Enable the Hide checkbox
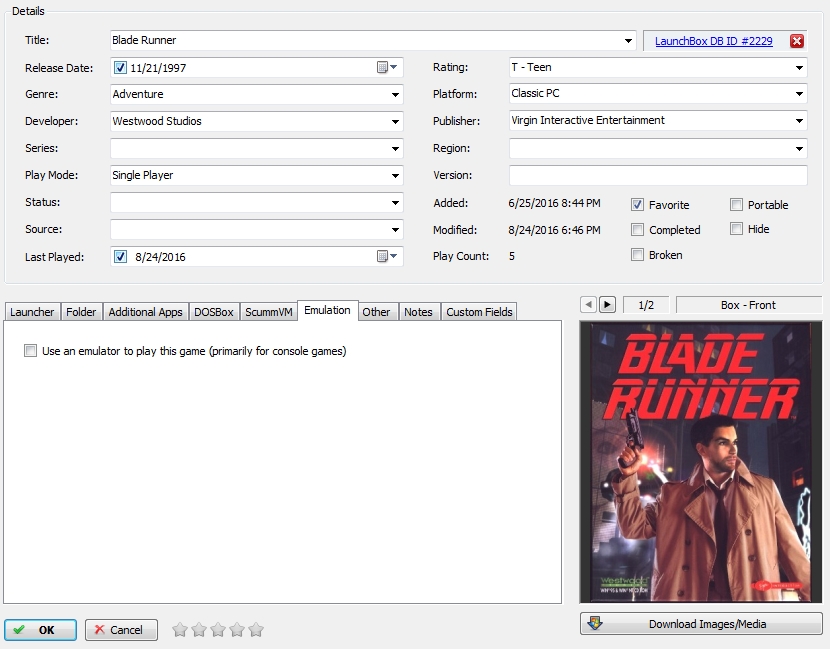 coord(736,229)
